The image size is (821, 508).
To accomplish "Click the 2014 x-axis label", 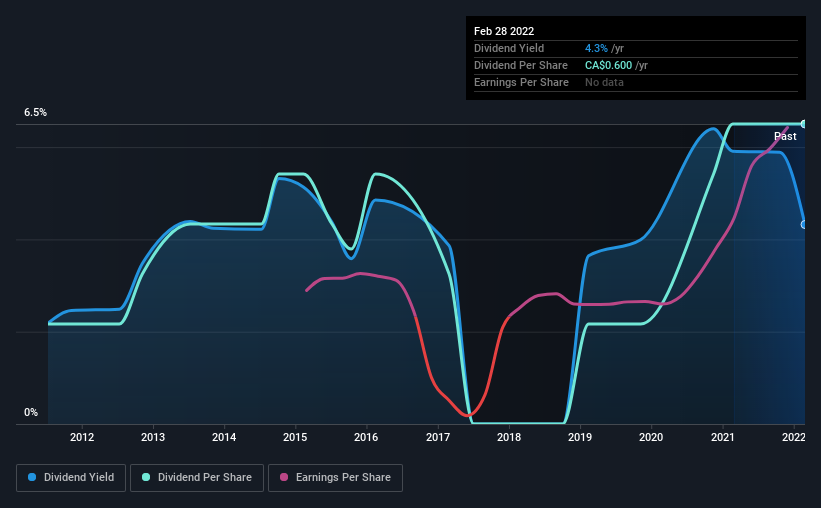I will (224, 437).
